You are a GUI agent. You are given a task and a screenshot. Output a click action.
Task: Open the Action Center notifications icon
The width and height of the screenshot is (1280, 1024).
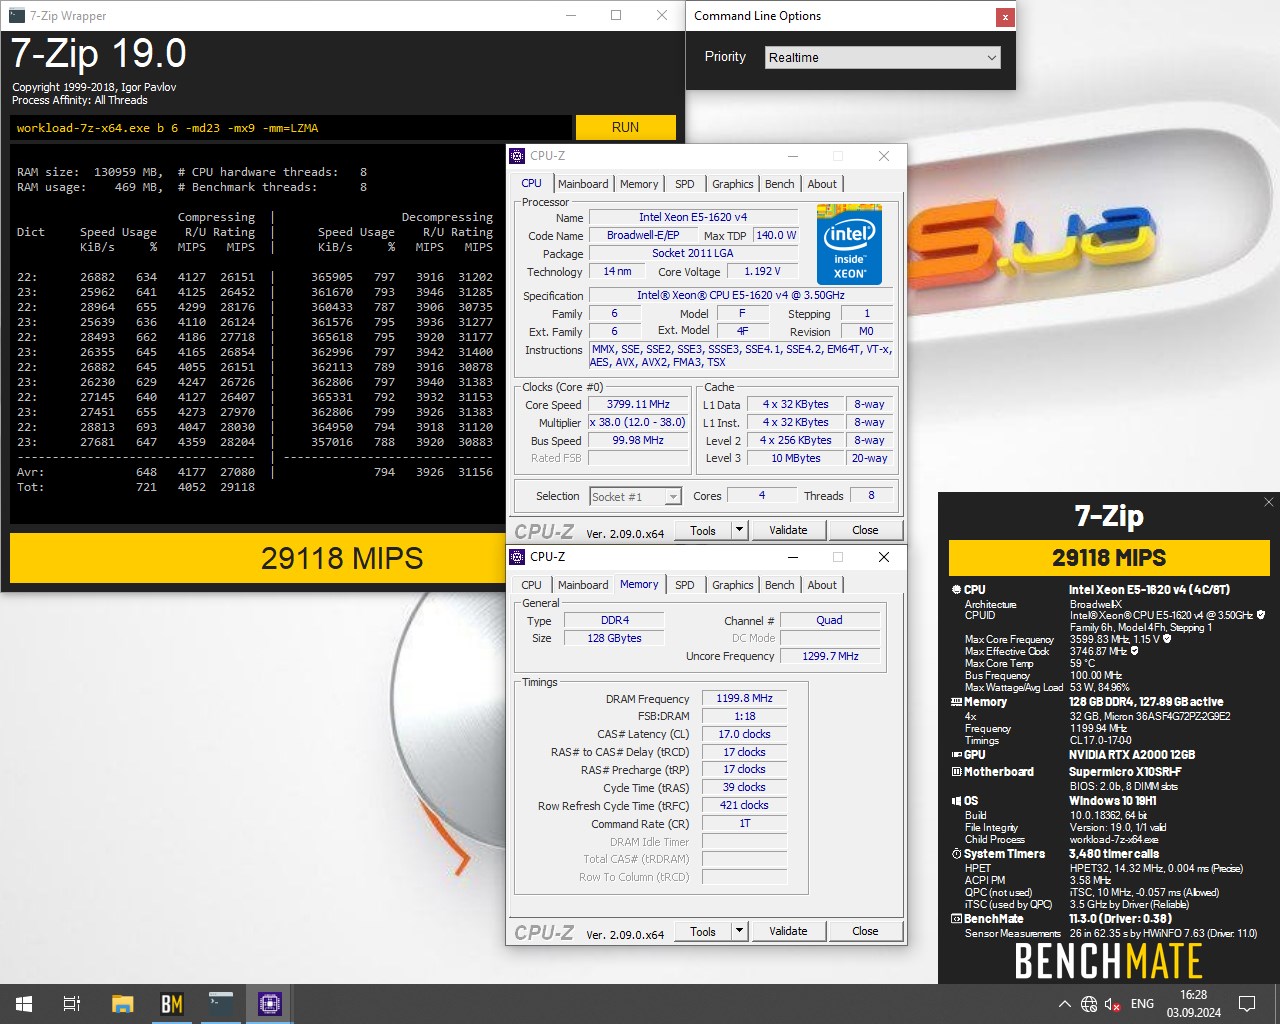pos(1247,1004)
